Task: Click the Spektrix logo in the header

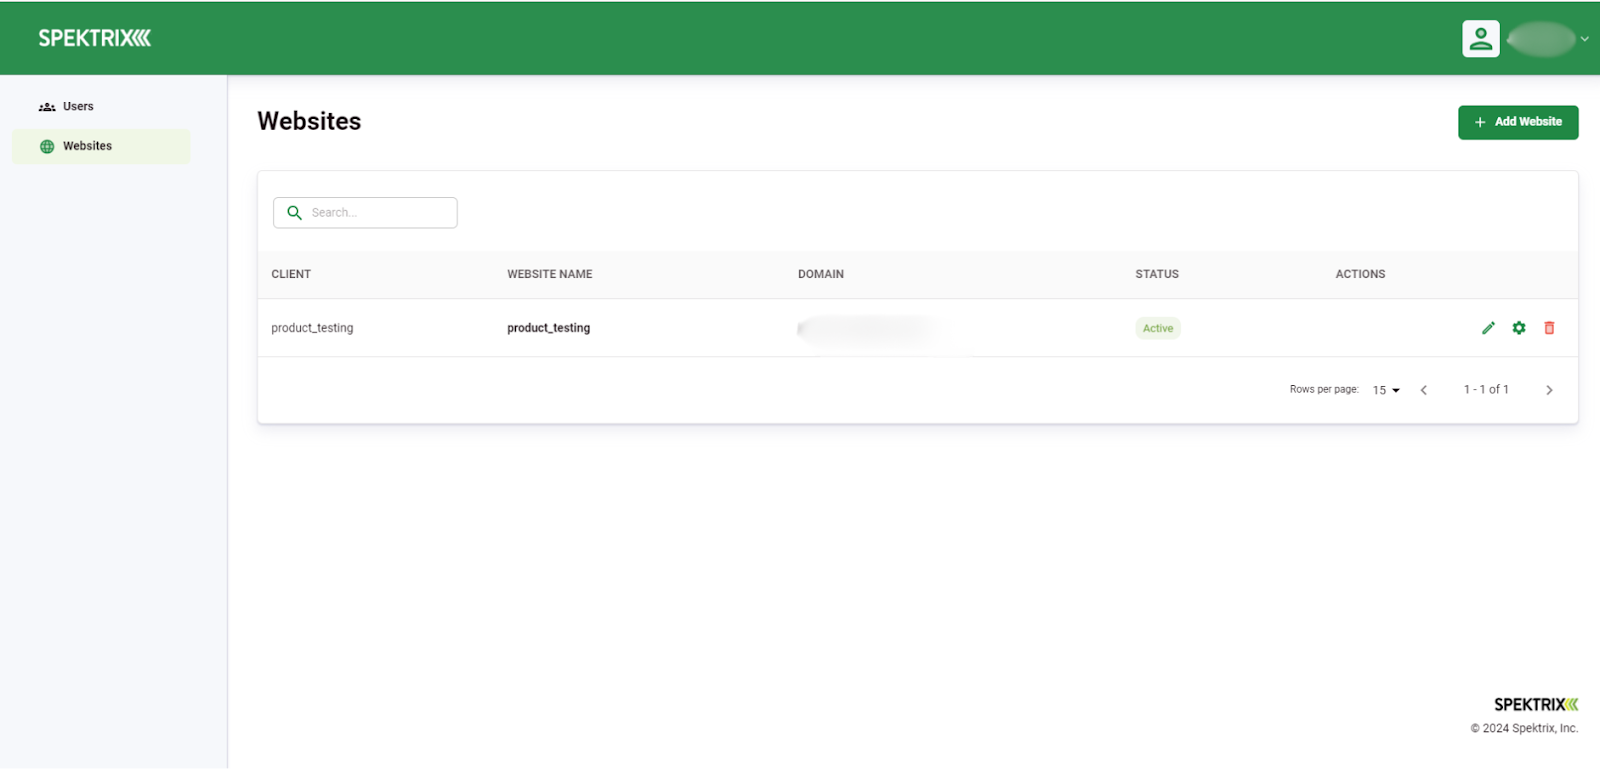Action: point(94,38)
